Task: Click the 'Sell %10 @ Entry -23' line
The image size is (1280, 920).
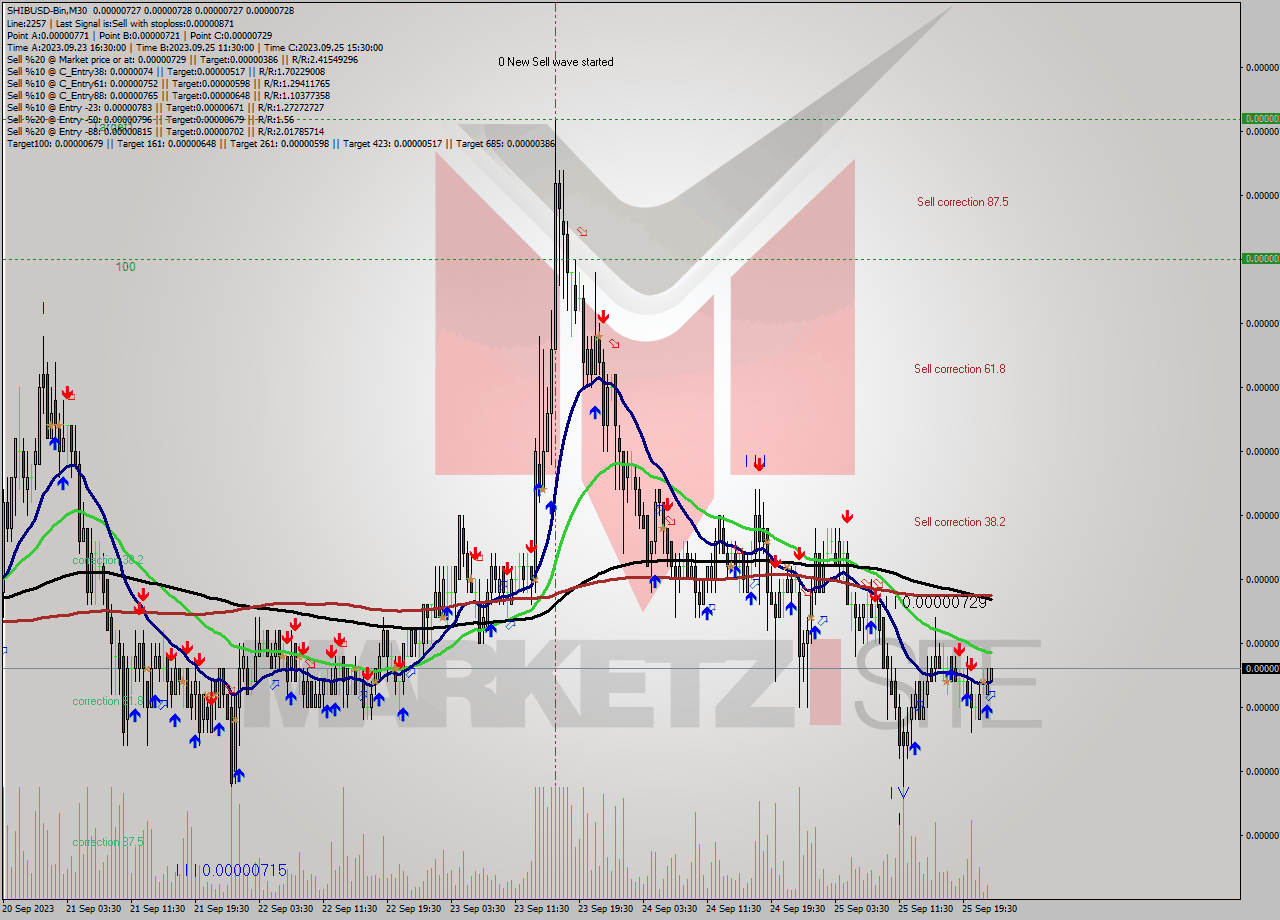Action: [x=165, y=107]
